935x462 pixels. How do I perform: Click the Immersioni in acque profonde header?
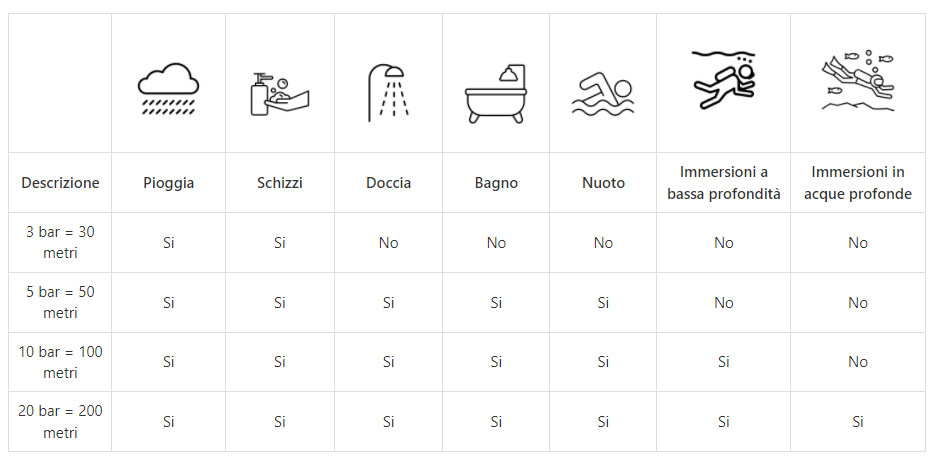pos(857,183)
